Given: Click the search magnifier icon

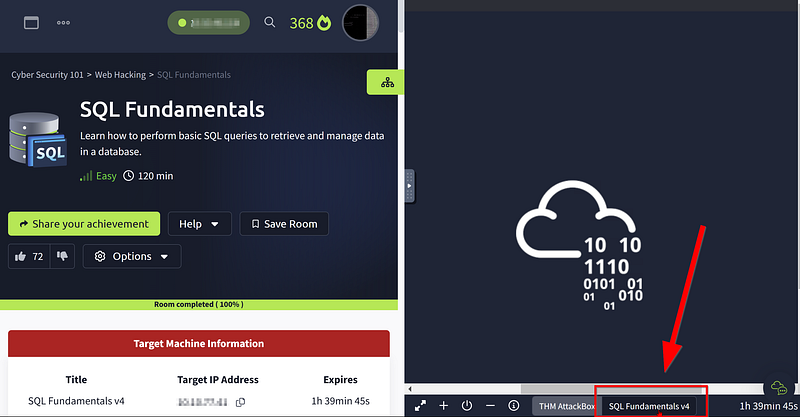Looking at the screenshot, I should click(269, 22).
